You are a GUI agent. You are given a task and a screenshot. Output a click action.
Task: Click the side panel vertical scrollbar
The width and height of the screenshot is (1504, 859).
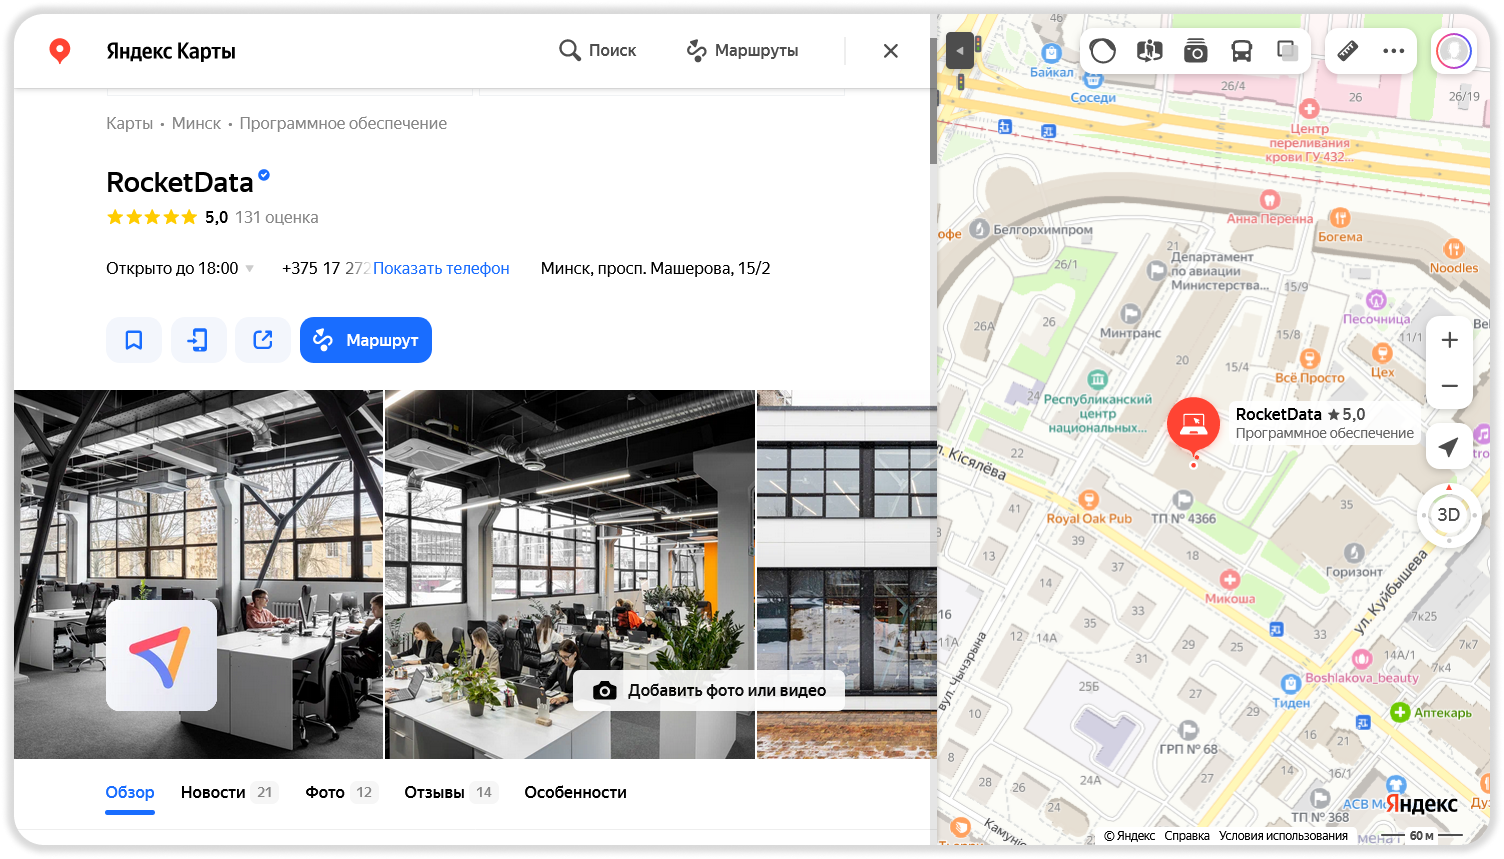[933, 101]
